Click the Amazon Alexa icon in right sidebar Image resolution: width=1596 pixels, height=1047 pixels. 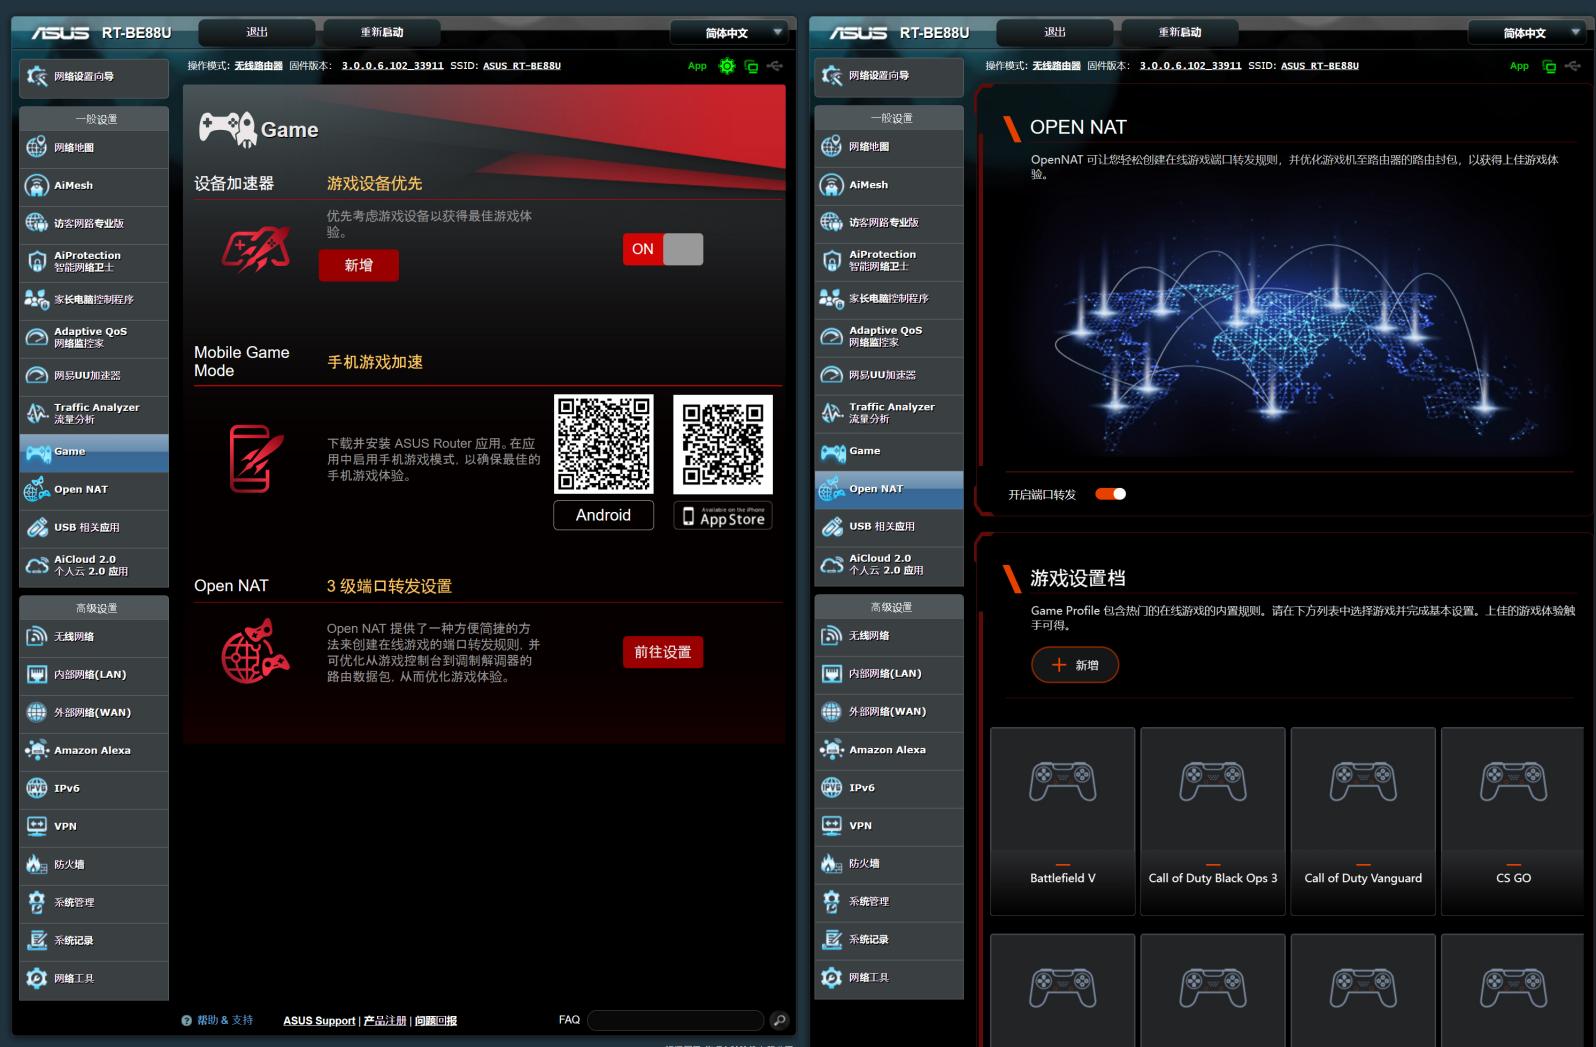(x=831, y=750)
